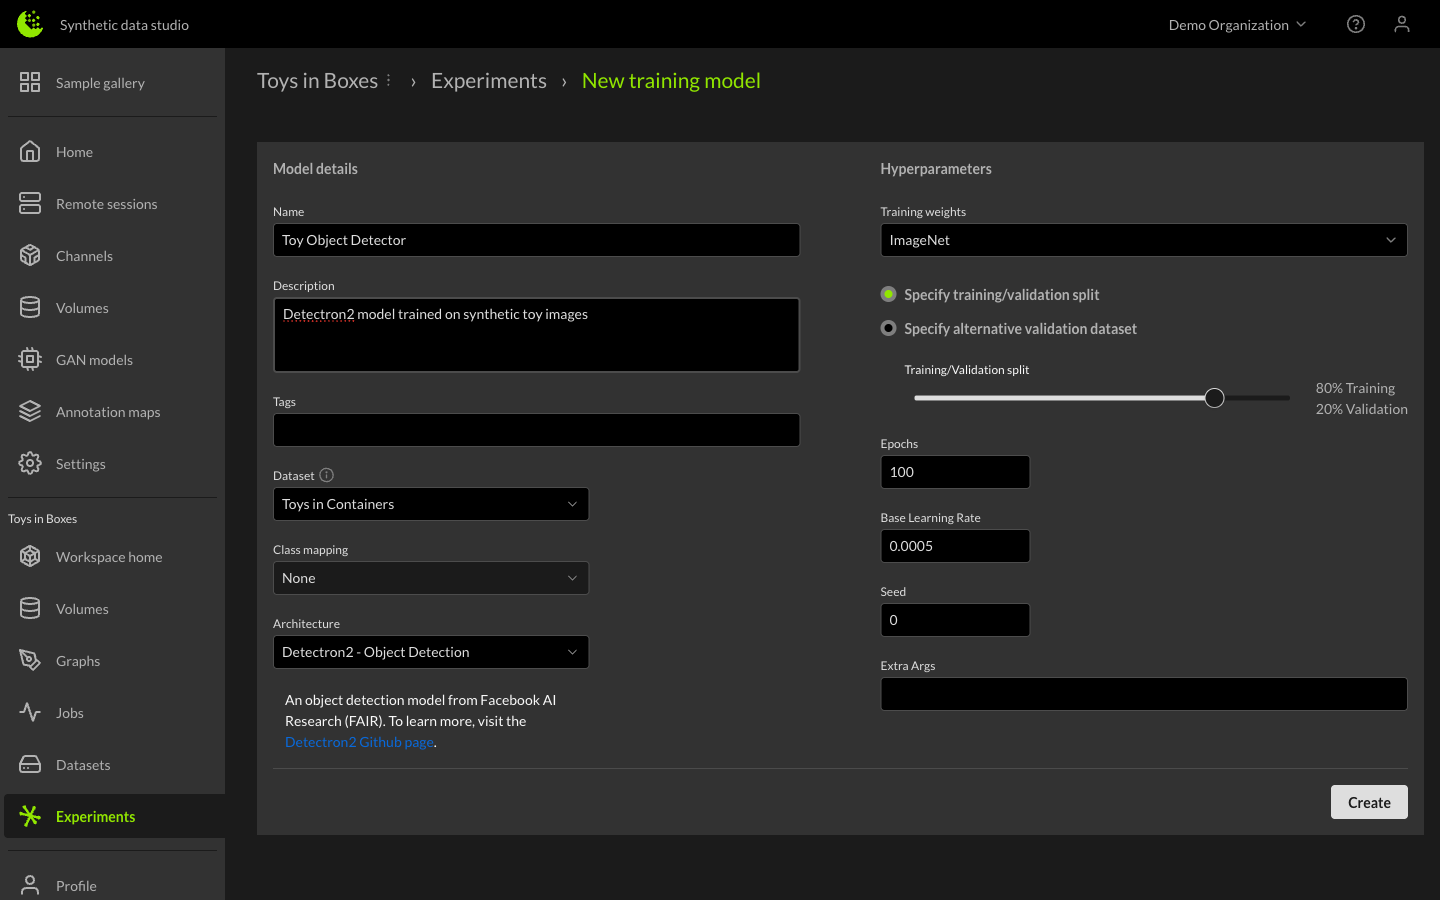Open the Demo Organization dropdown
This screenshot has width=1440, height=900.
pyautogui.click(x=1237, y=25)
